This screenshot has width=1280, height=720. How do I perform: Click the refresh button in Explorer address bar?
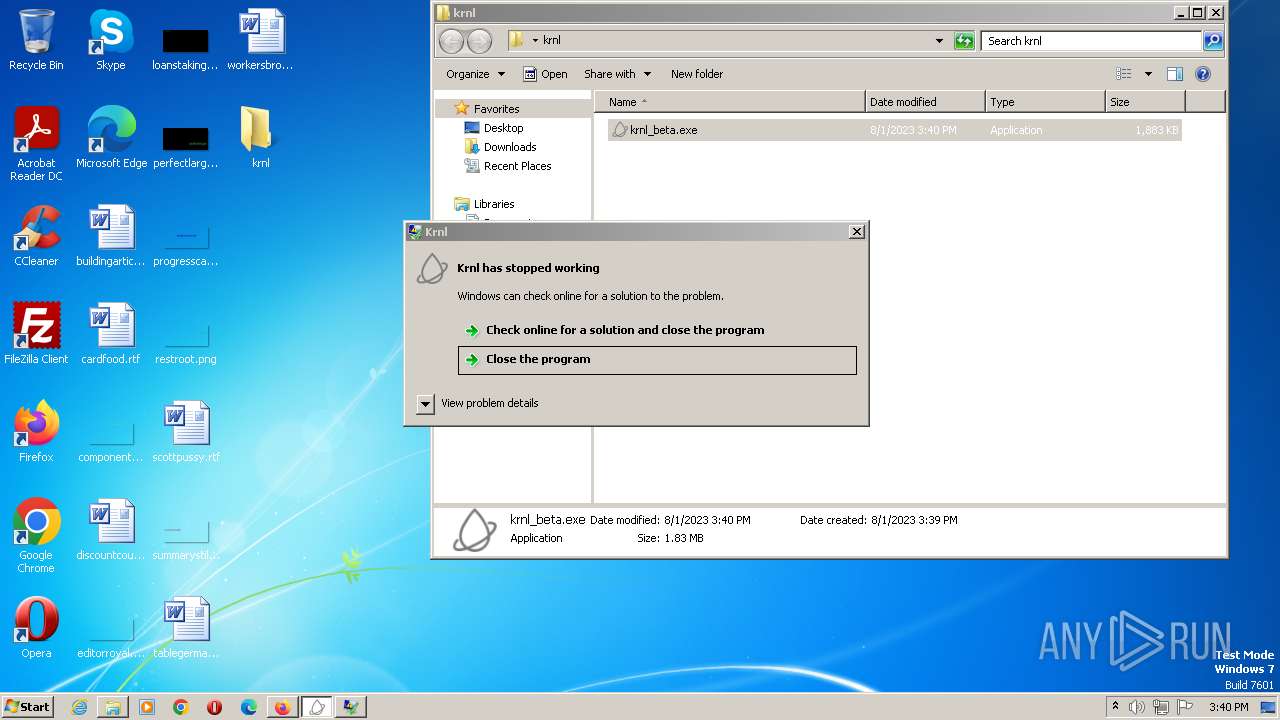pyautogui.click(x=964, y=41)
